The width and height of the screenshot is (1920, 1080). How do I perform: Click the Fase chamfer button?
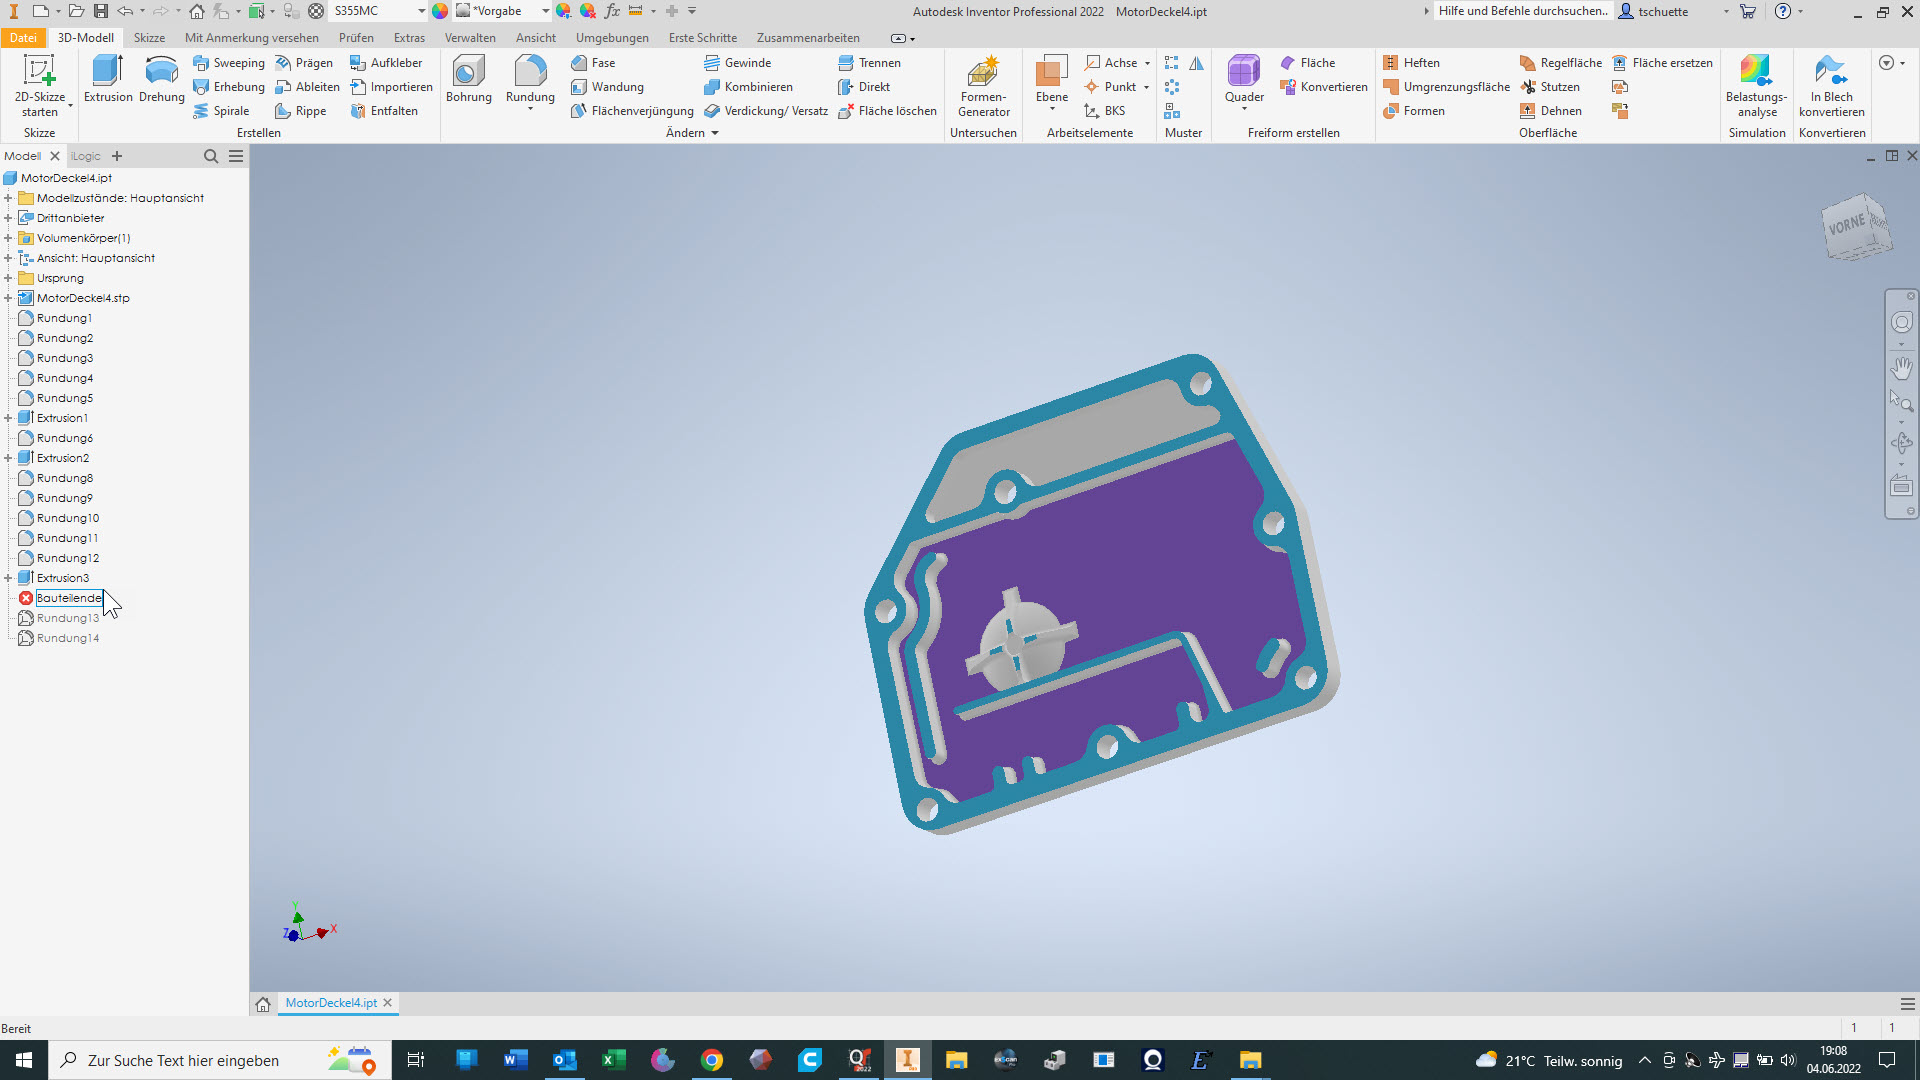click(594, 63)
